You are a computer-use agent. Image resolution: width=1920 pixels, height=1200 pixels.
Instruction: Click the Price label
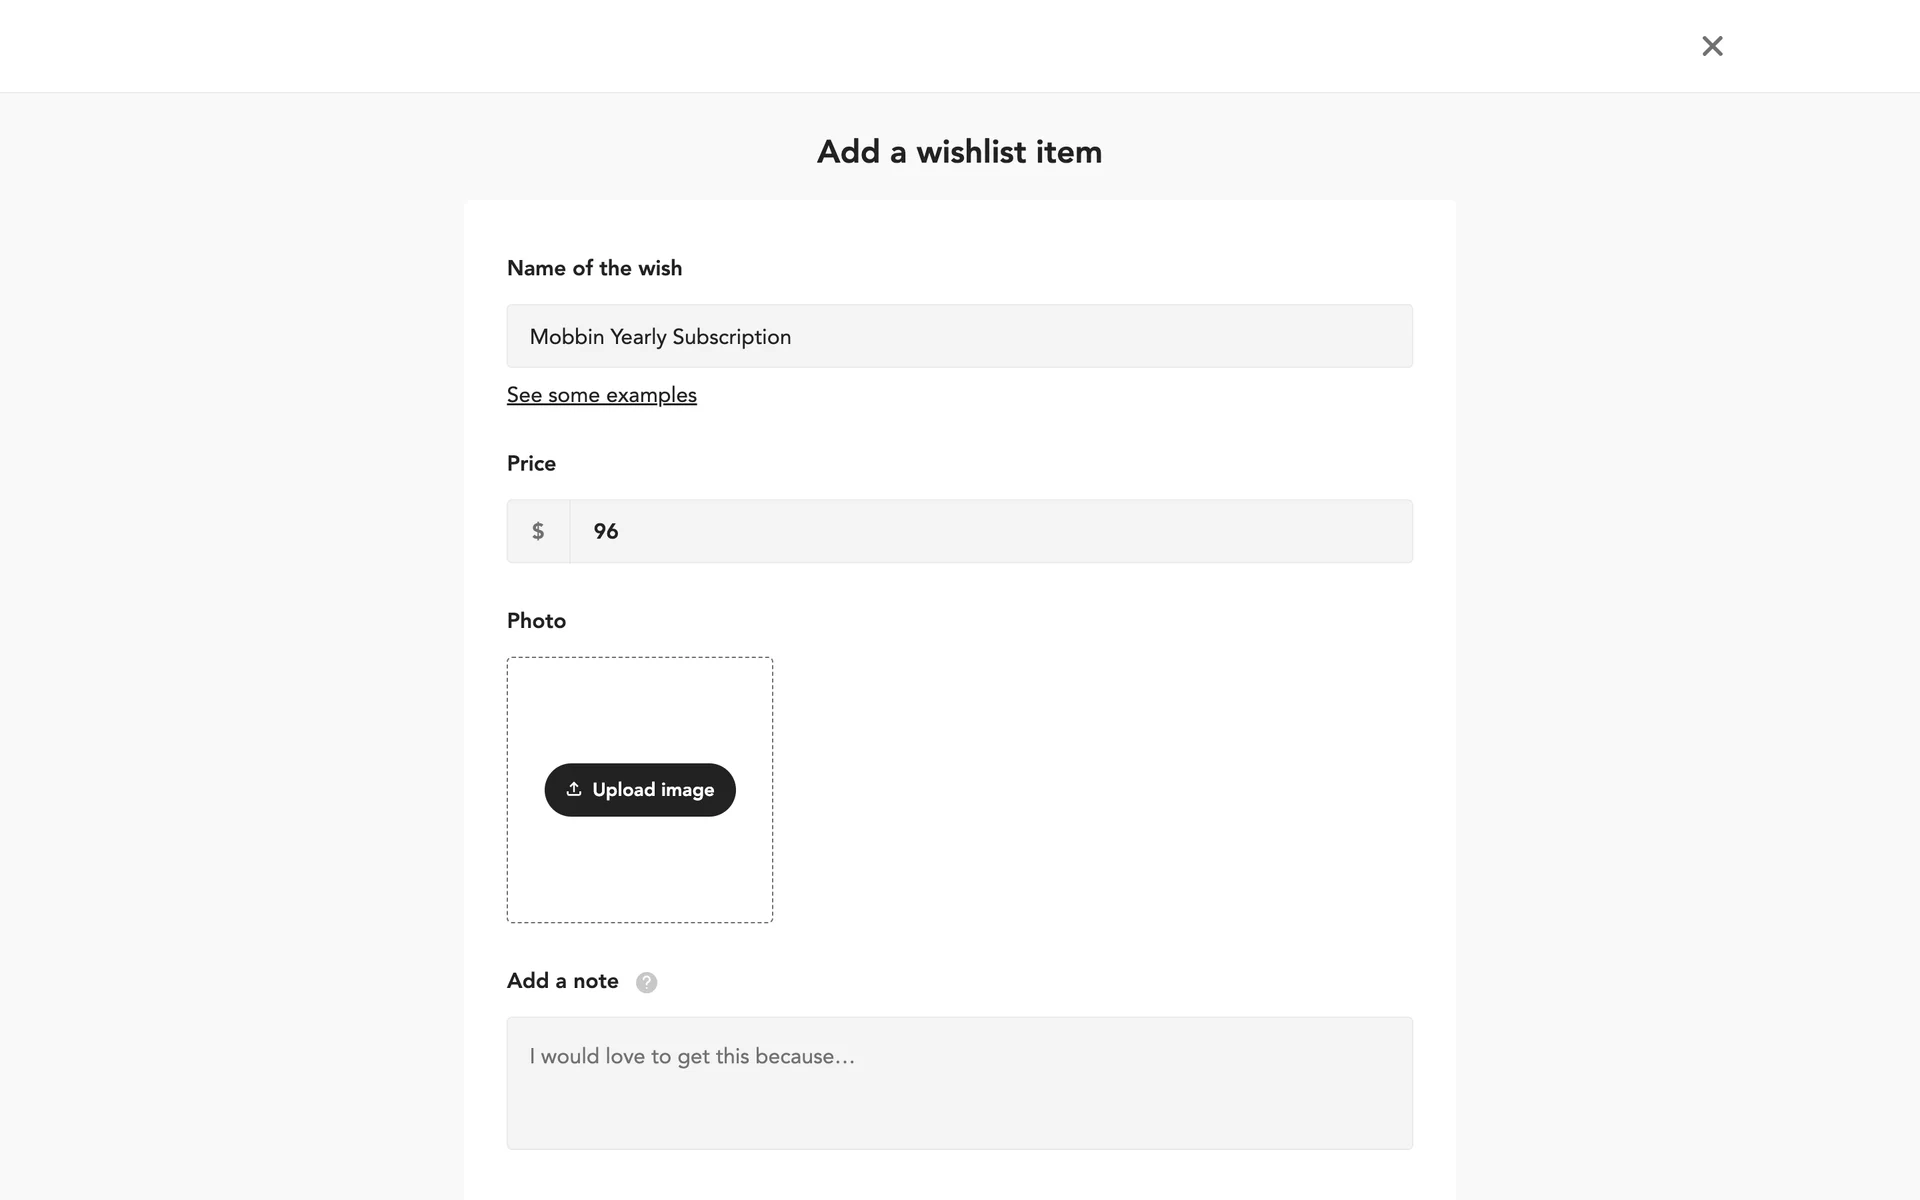tap(531, 463)
